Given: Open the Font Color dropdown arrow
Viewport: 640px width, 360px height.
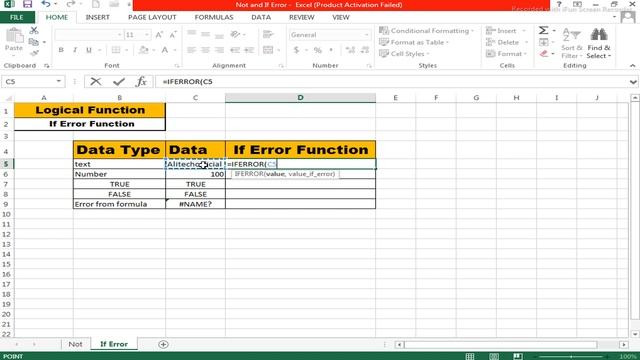Looking at the screenshot, I should [175, 50].
